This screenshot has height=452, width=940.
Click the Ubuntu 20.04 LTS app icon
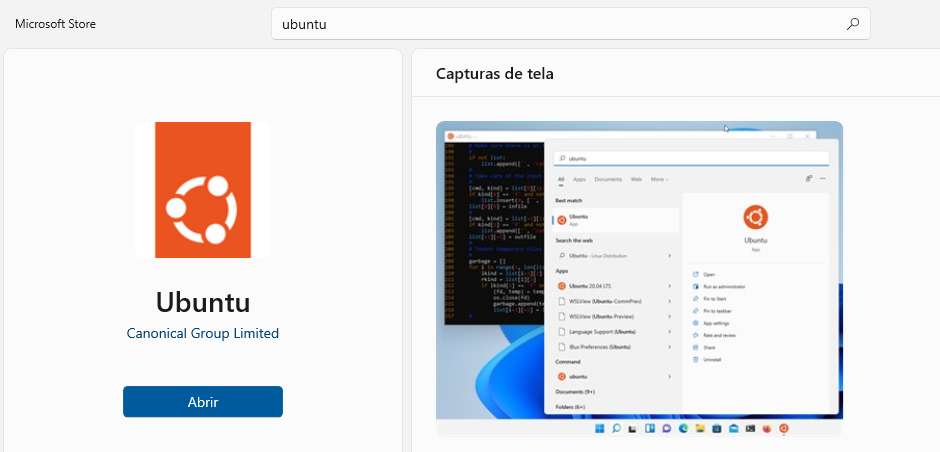[562, 285]
